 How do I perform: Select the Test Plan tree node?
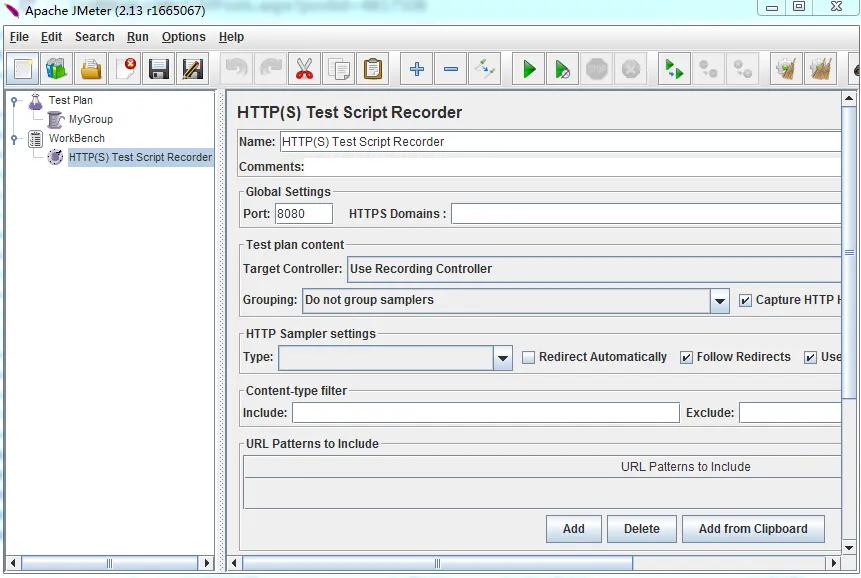[x=70, y=100]
